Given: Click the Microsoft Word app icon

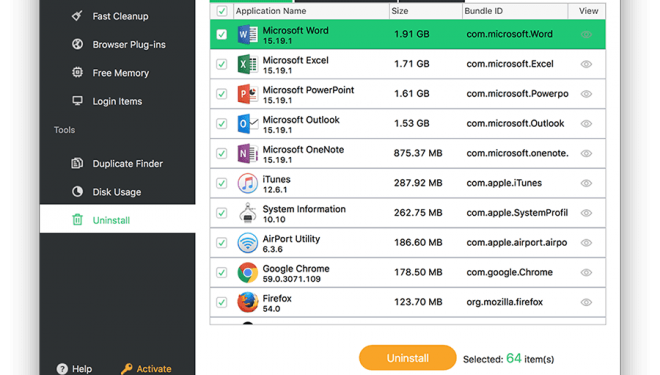Looking at the screenshot, I should click(248, 35).
